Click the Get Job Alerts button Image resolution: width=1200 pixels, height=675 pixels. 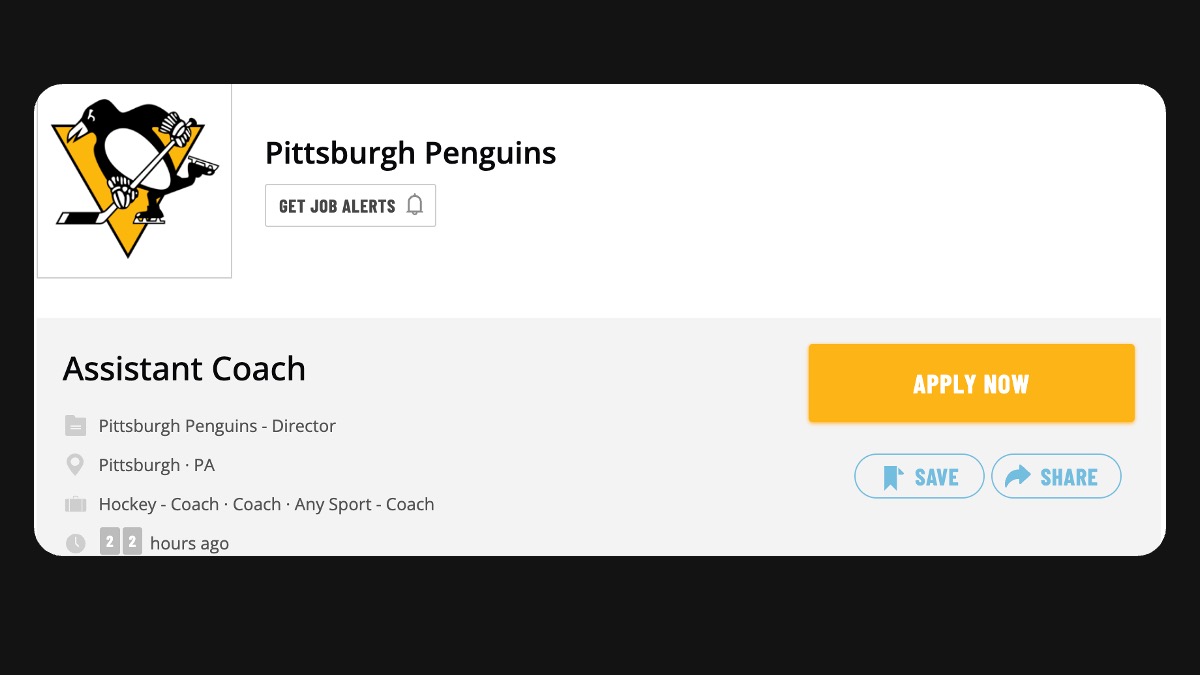[x=350, y=204]
